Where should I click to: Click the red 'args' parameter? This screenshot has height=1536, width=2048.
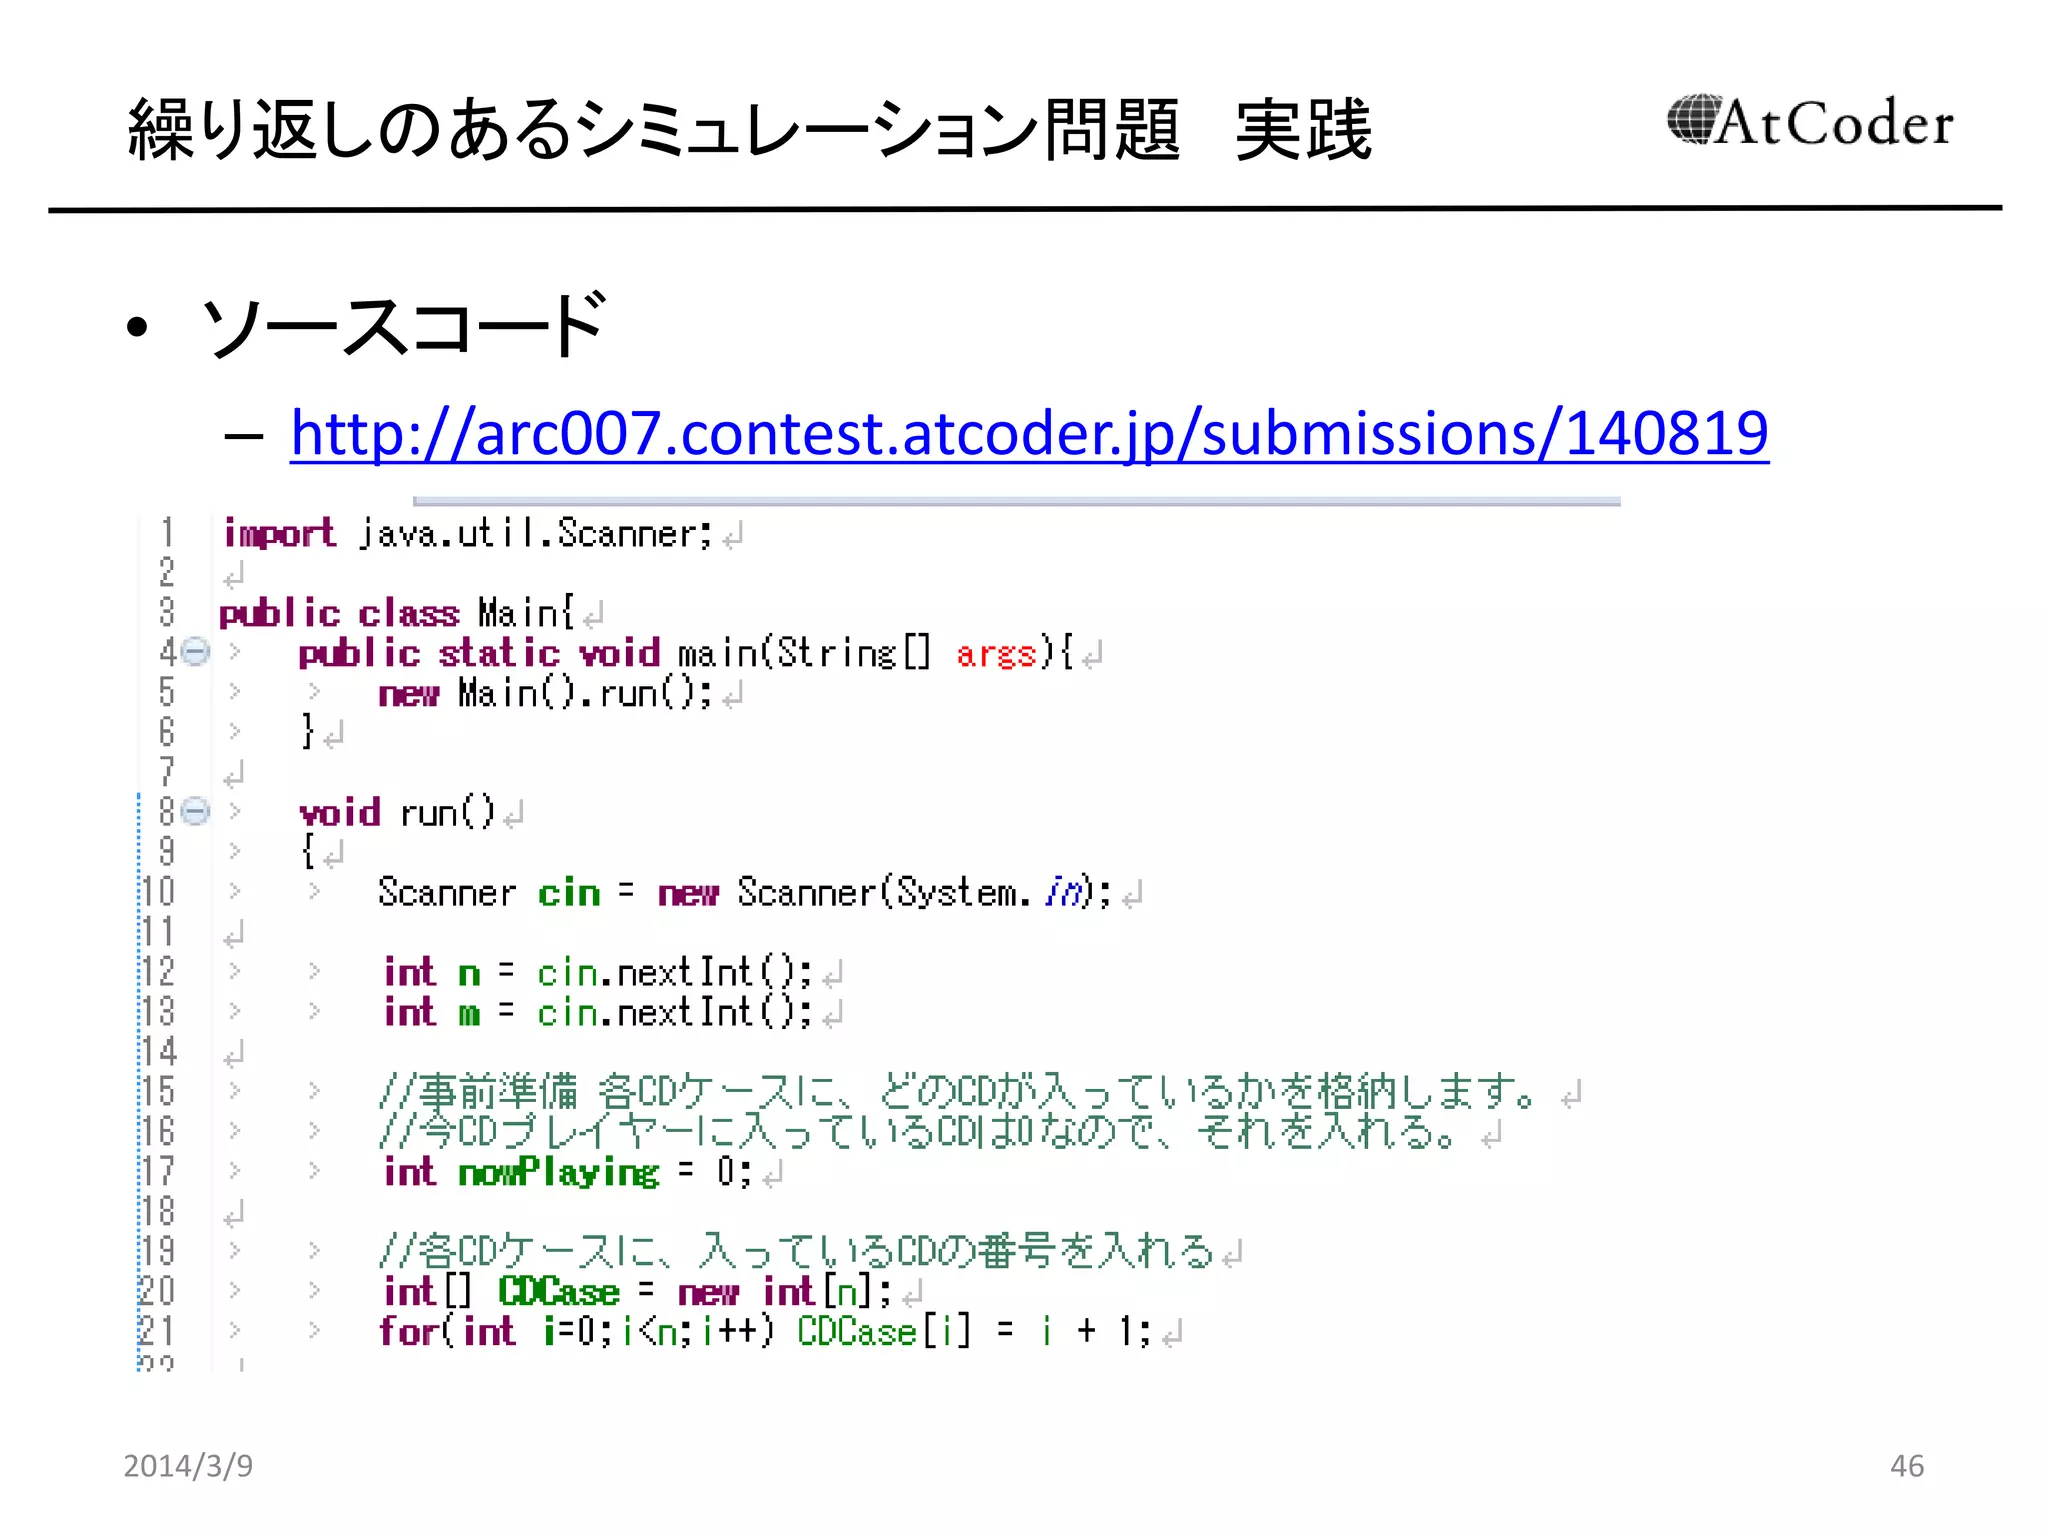[x=995, y=654]
